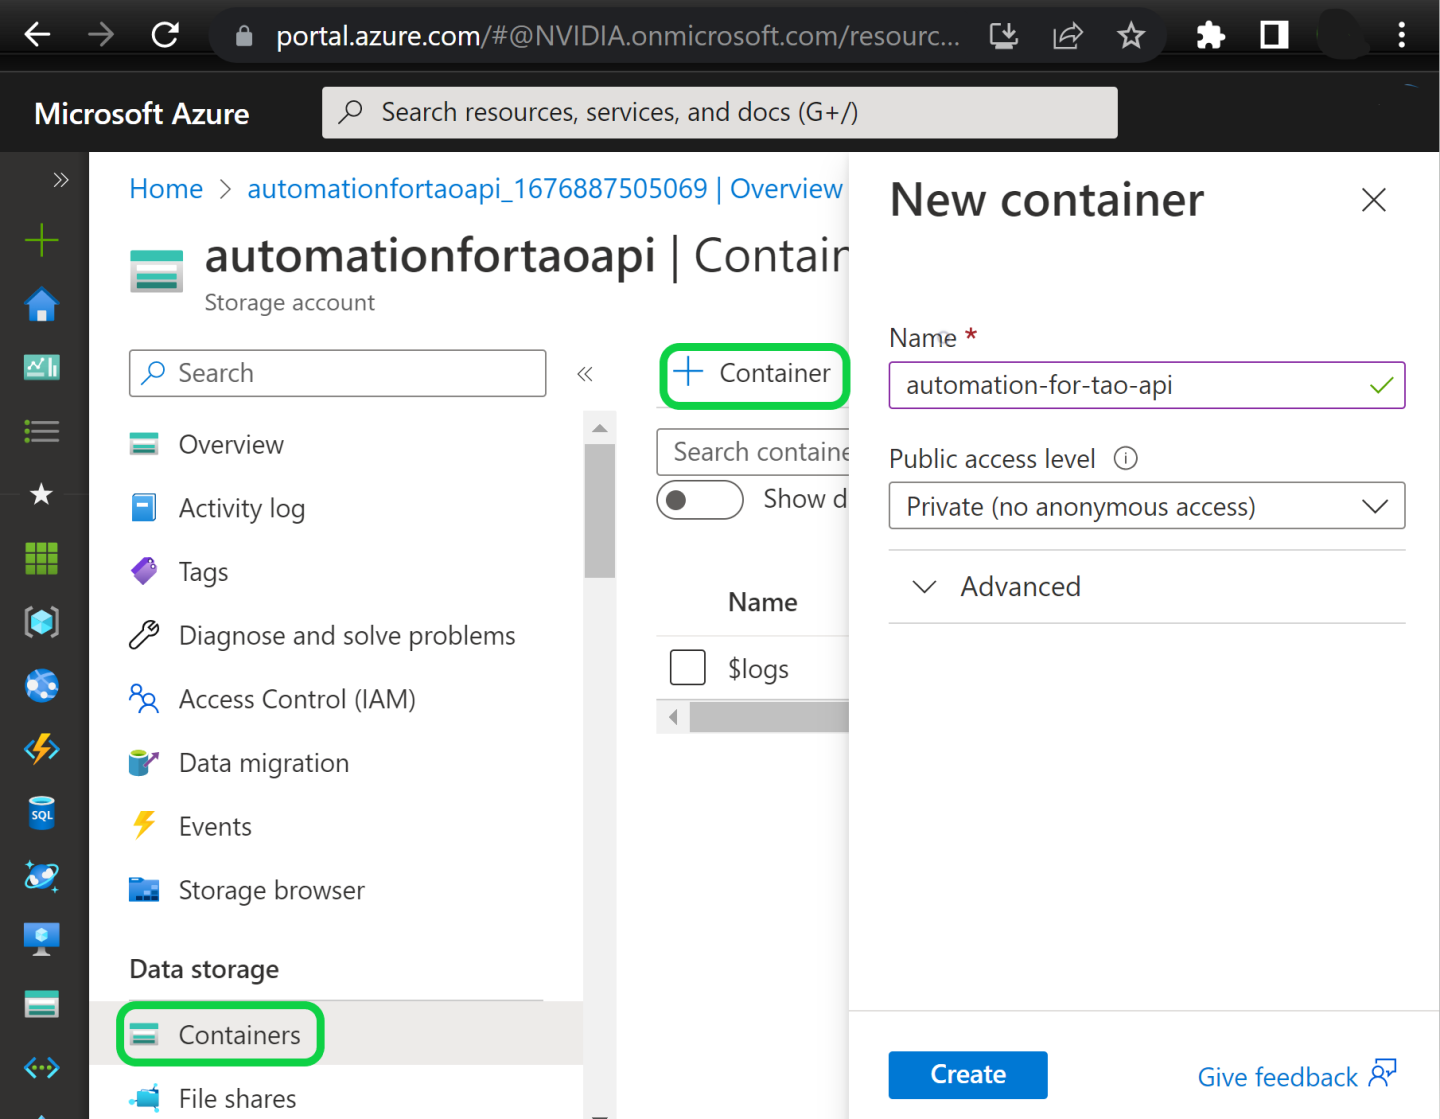Click the horizontal scrollbar under container list

click(768, 717)
